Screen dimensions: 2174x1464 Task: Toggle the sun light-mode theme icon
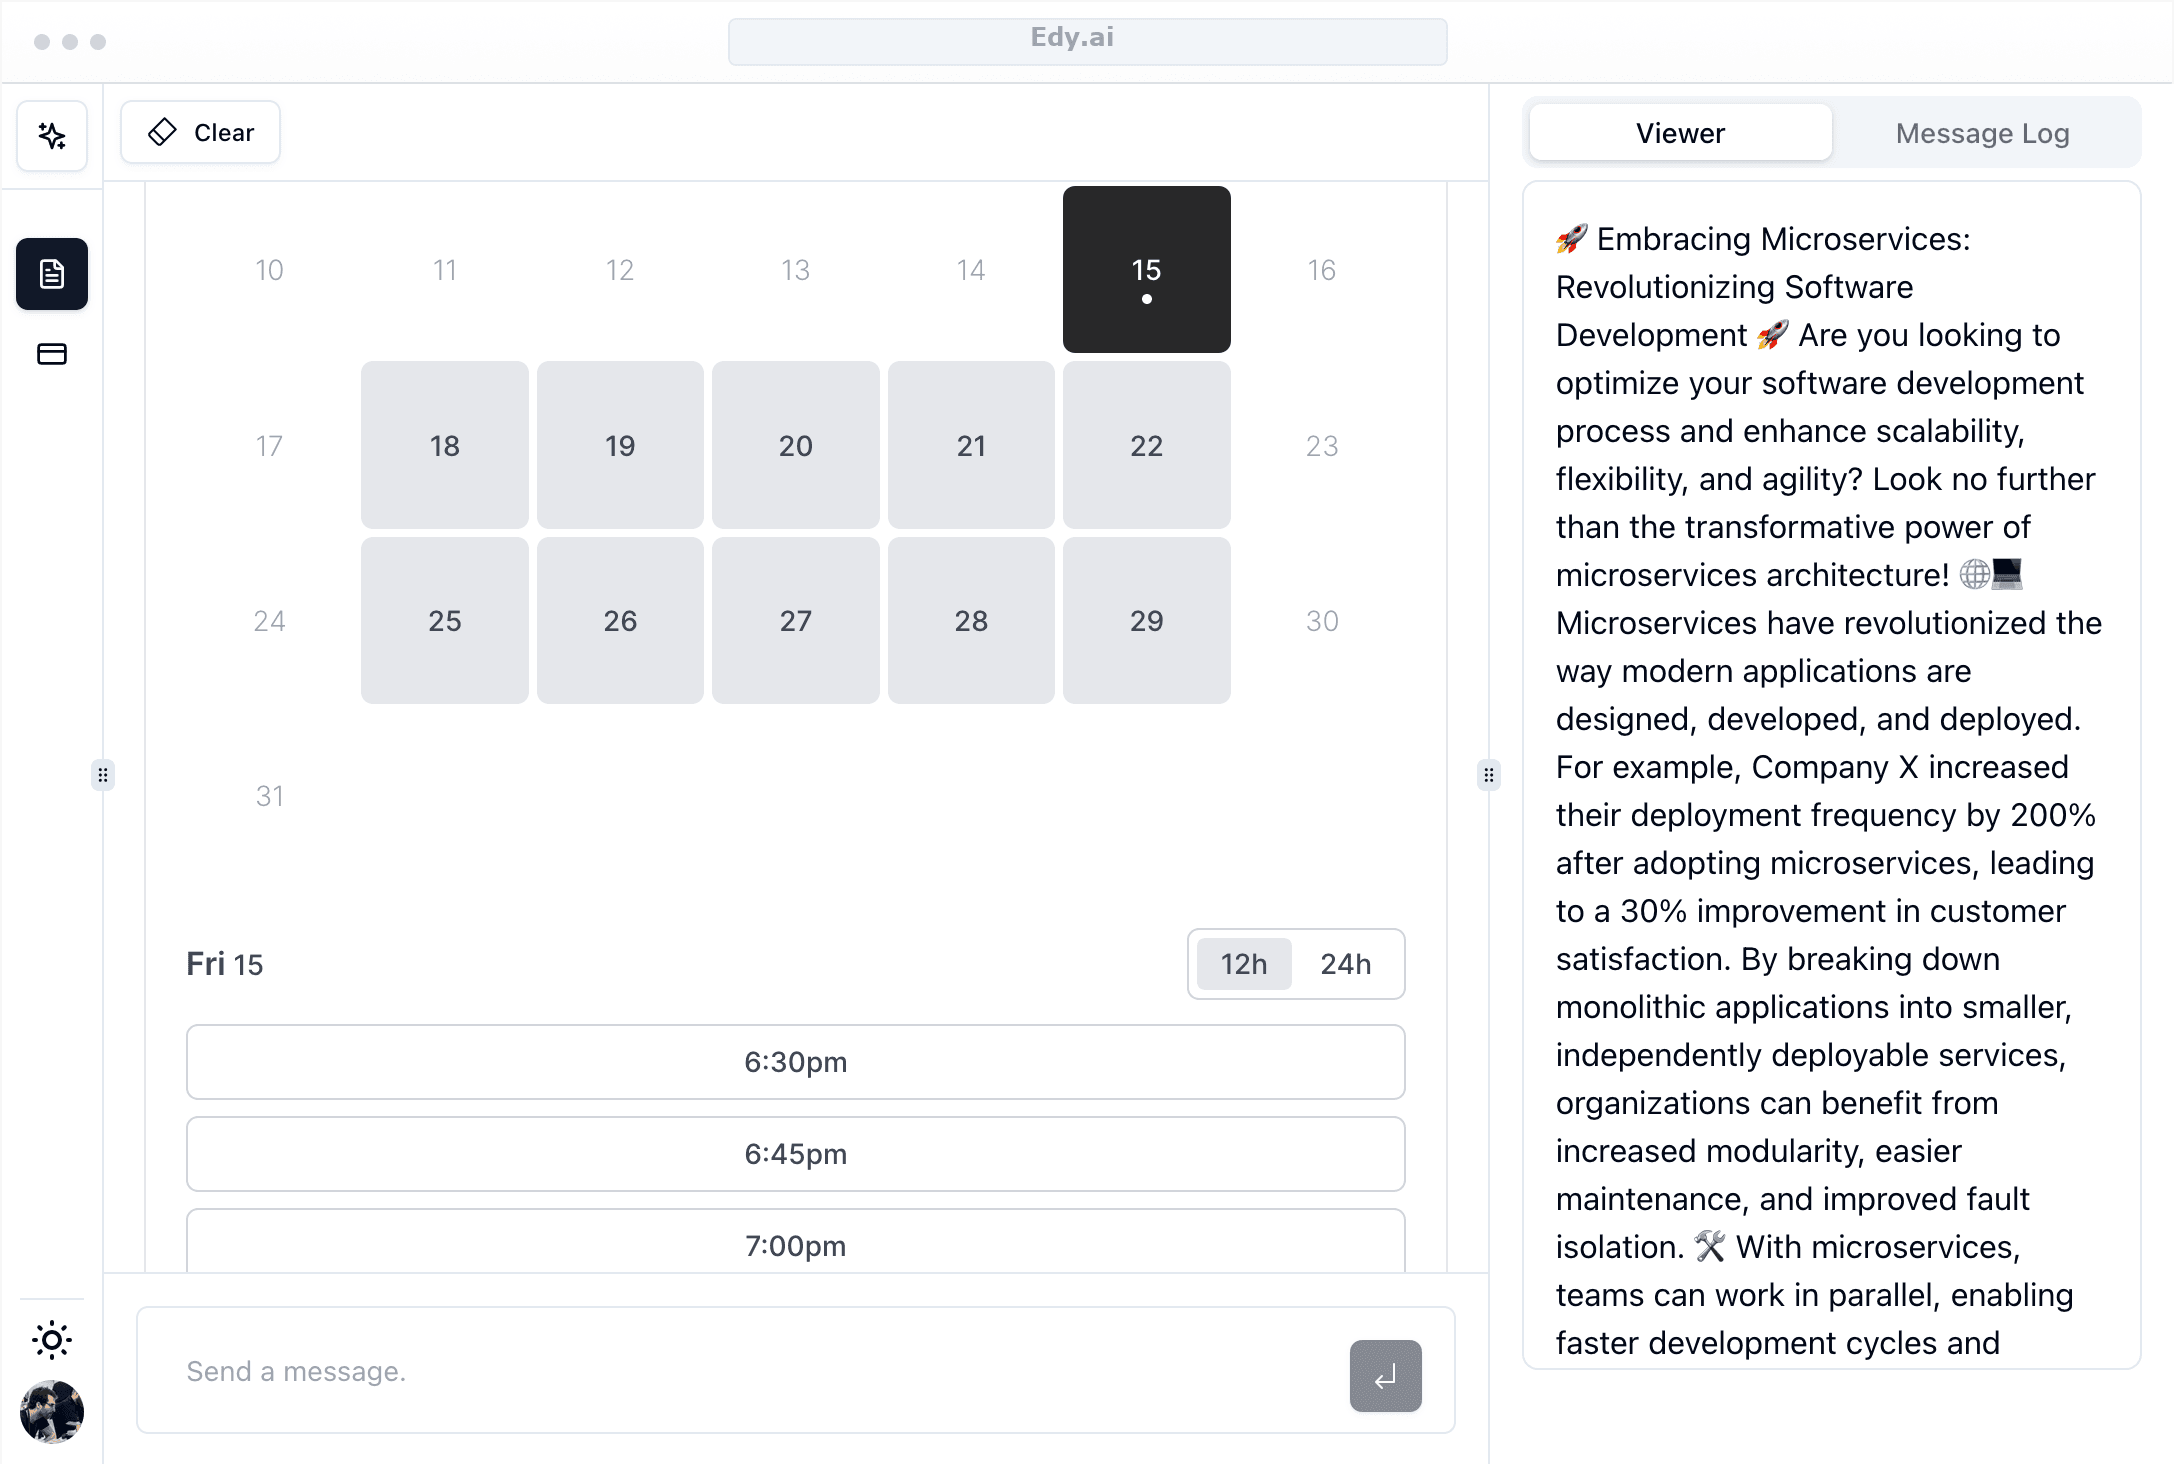pyautogui.click(x=52, y=1340)
